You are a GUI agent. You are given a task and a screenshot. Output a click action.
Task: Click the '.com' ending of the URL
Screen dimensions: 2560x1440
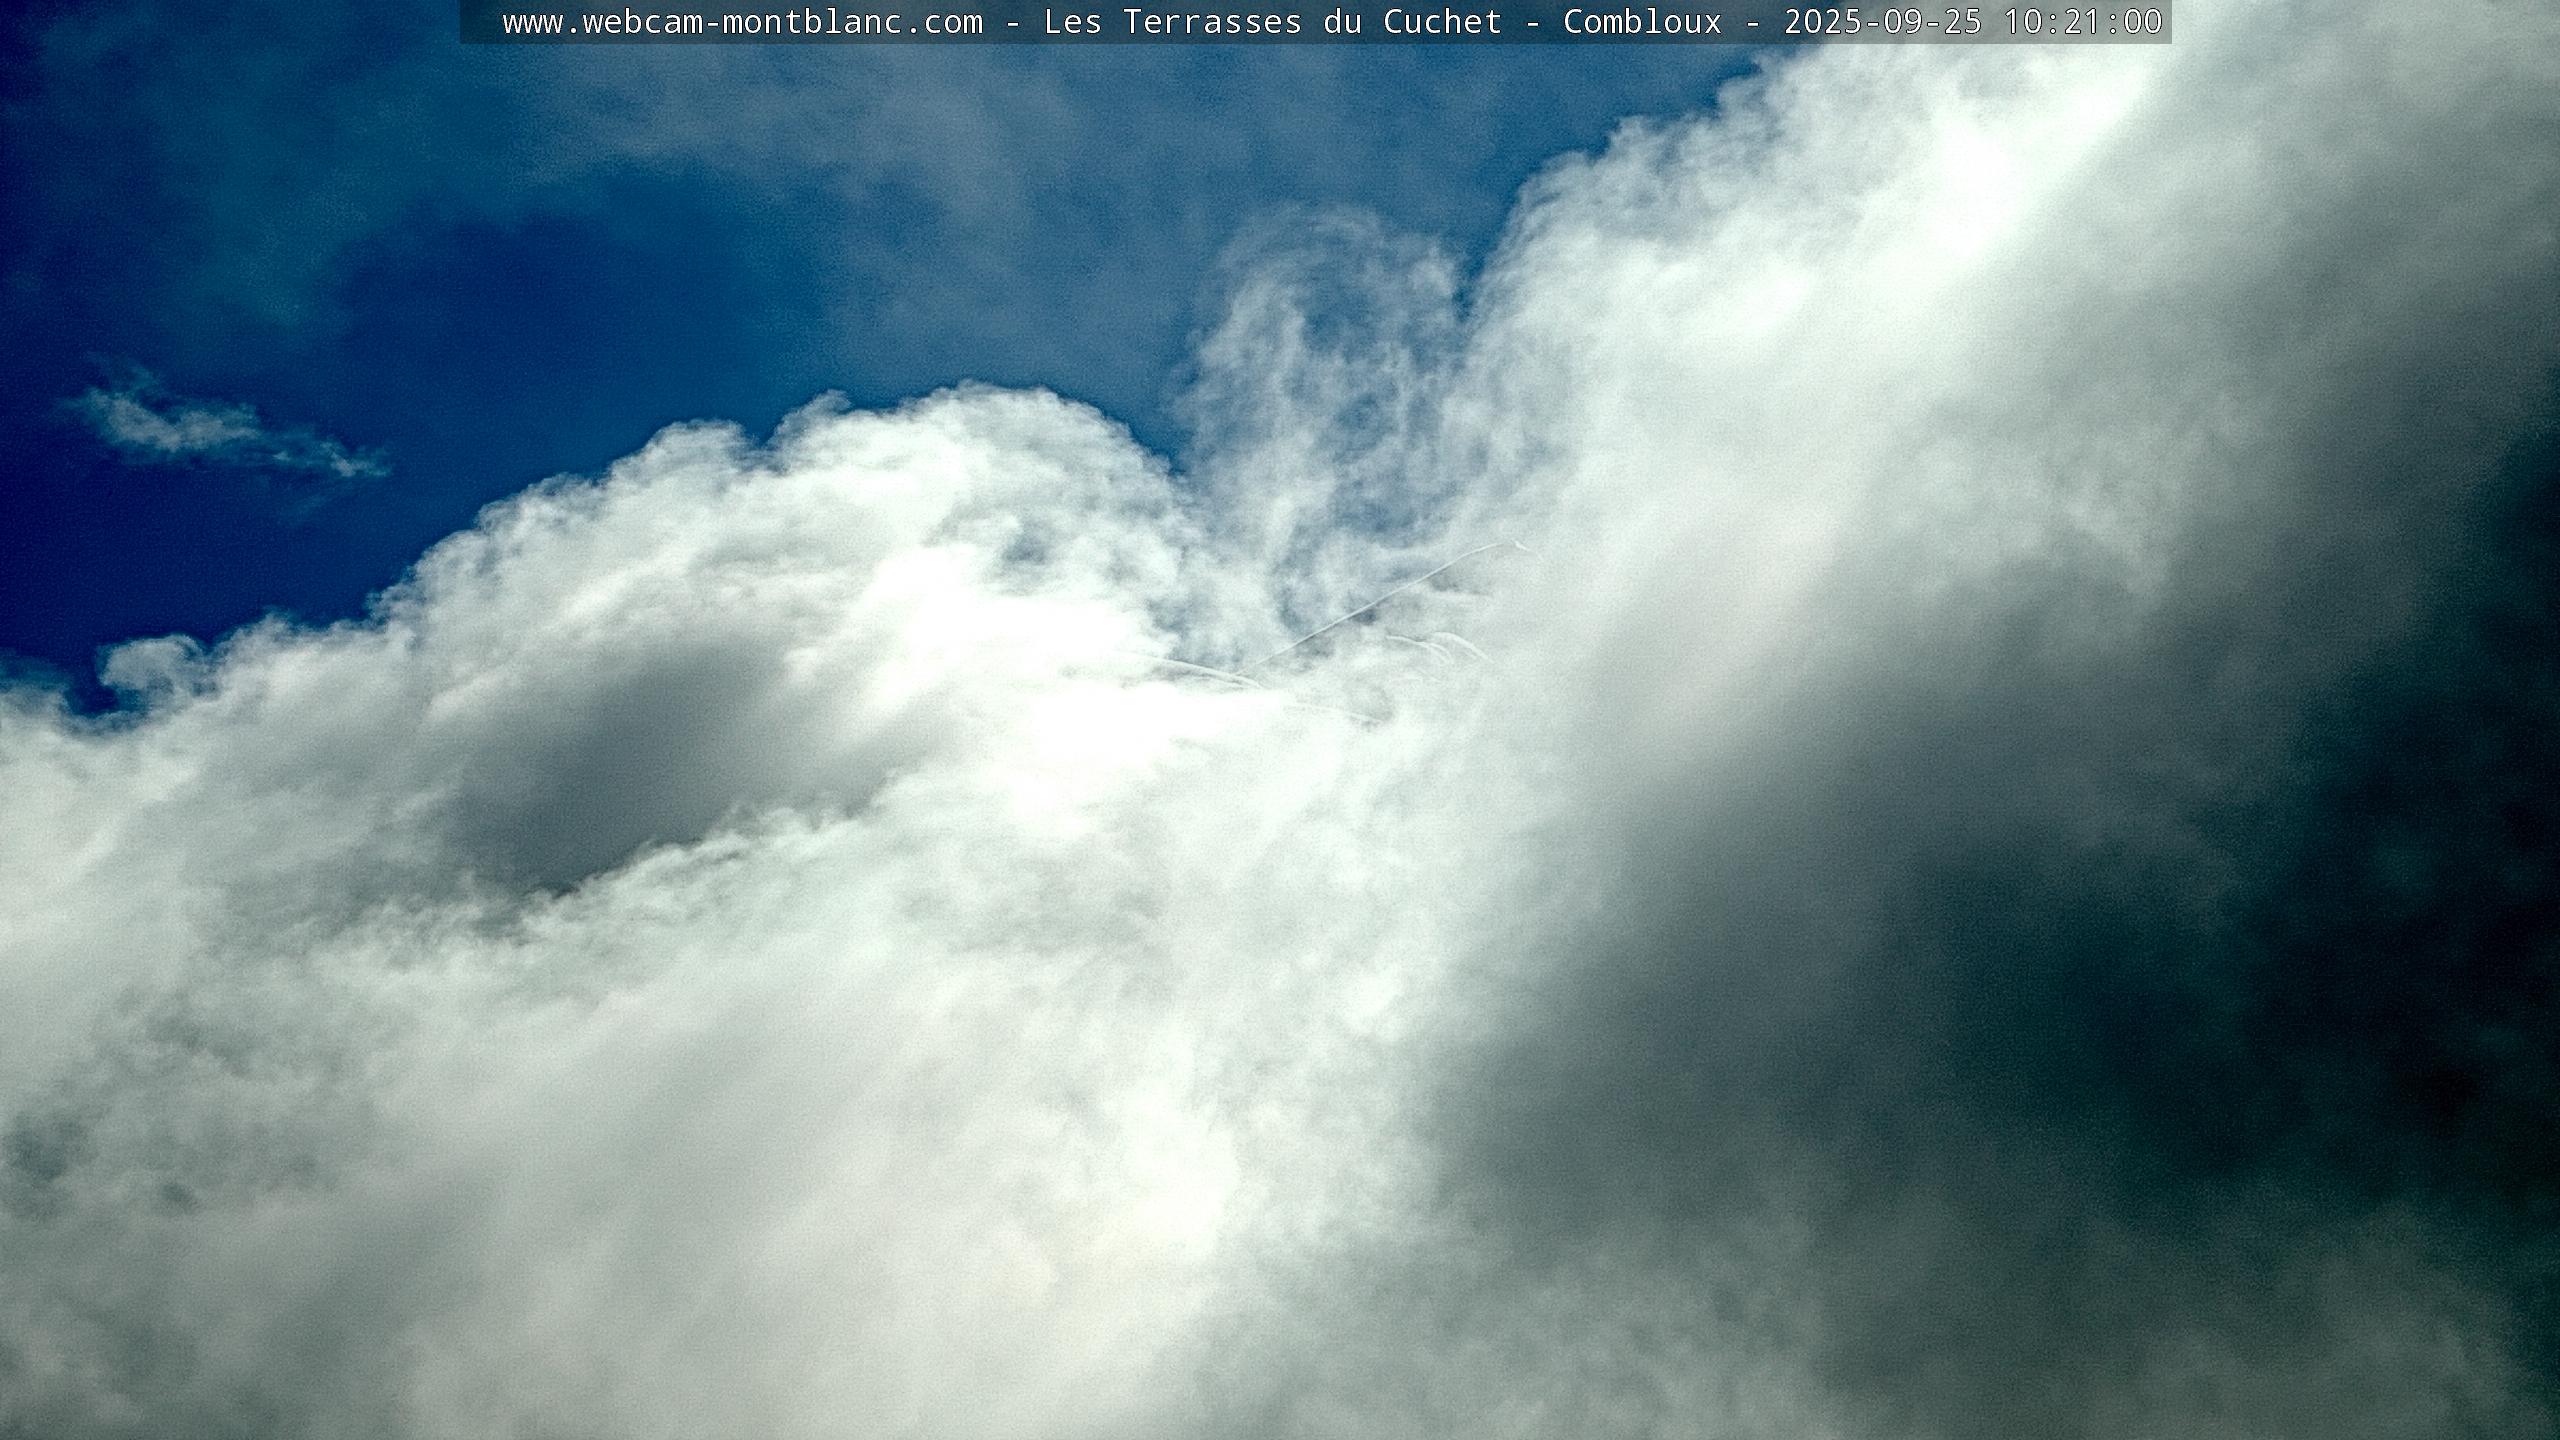pyautogui.click(x=943, y=22)
